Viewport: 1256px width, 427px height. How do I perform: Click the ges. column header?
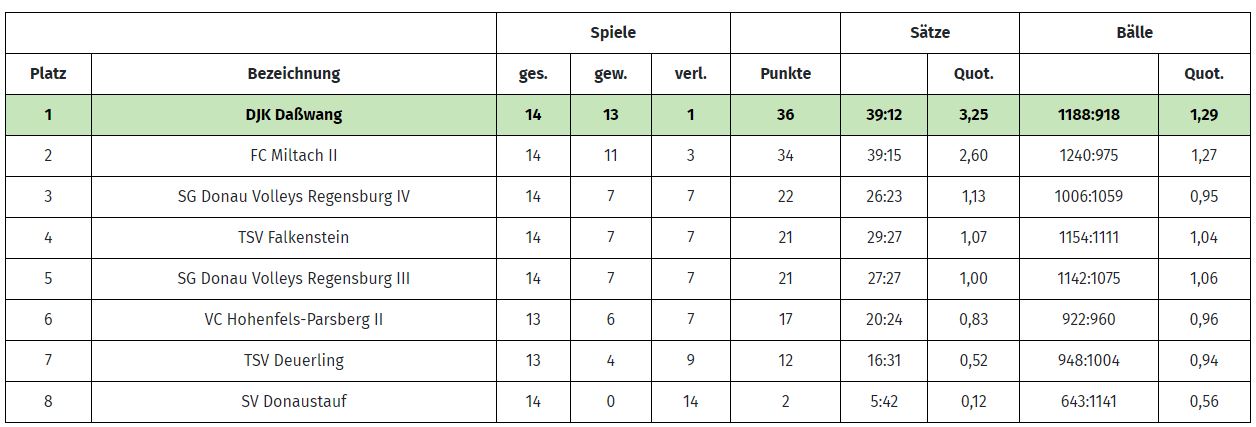[532, 73]
